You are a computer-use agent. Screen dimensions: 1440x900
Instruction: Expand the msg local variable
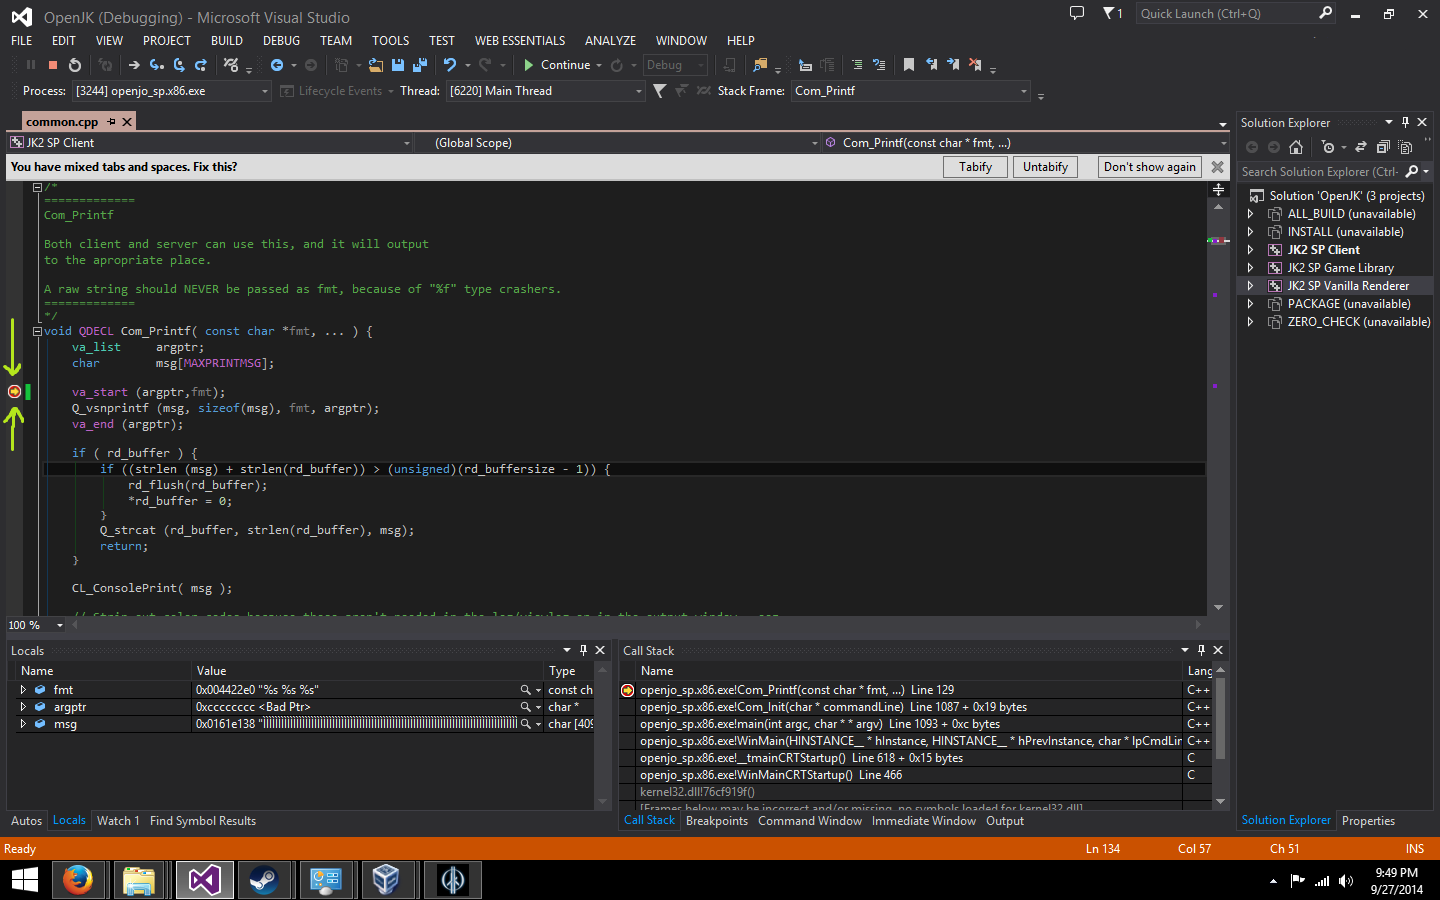click(x=23, y=724)
